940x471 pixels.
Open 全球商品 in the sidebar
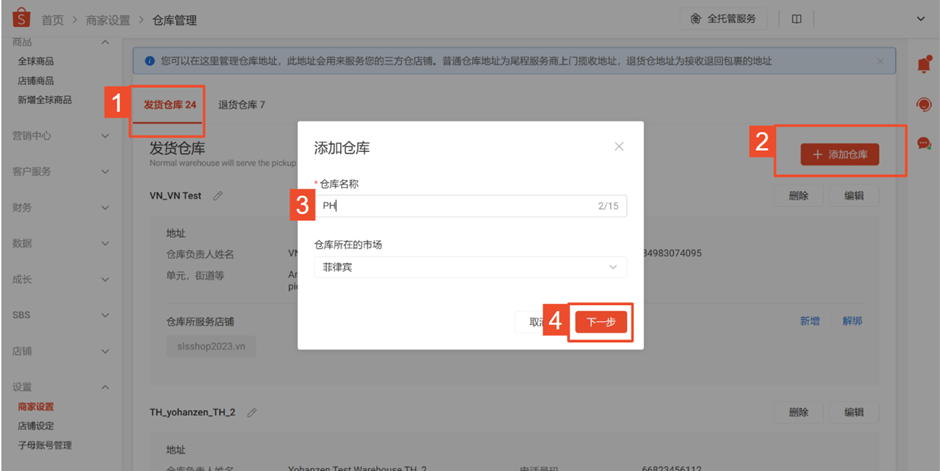point(35,61)
